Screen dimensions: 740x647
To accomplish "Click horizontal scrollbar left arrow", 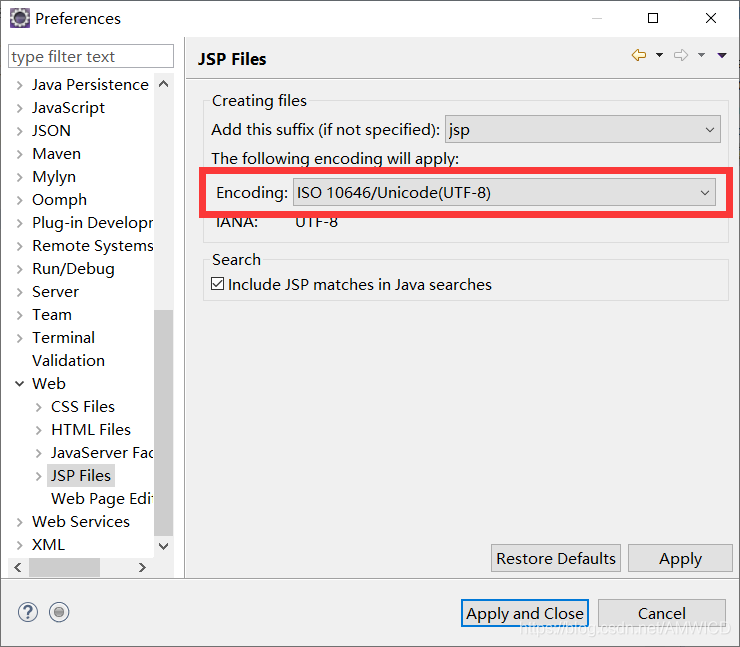I will click(18, 567).
